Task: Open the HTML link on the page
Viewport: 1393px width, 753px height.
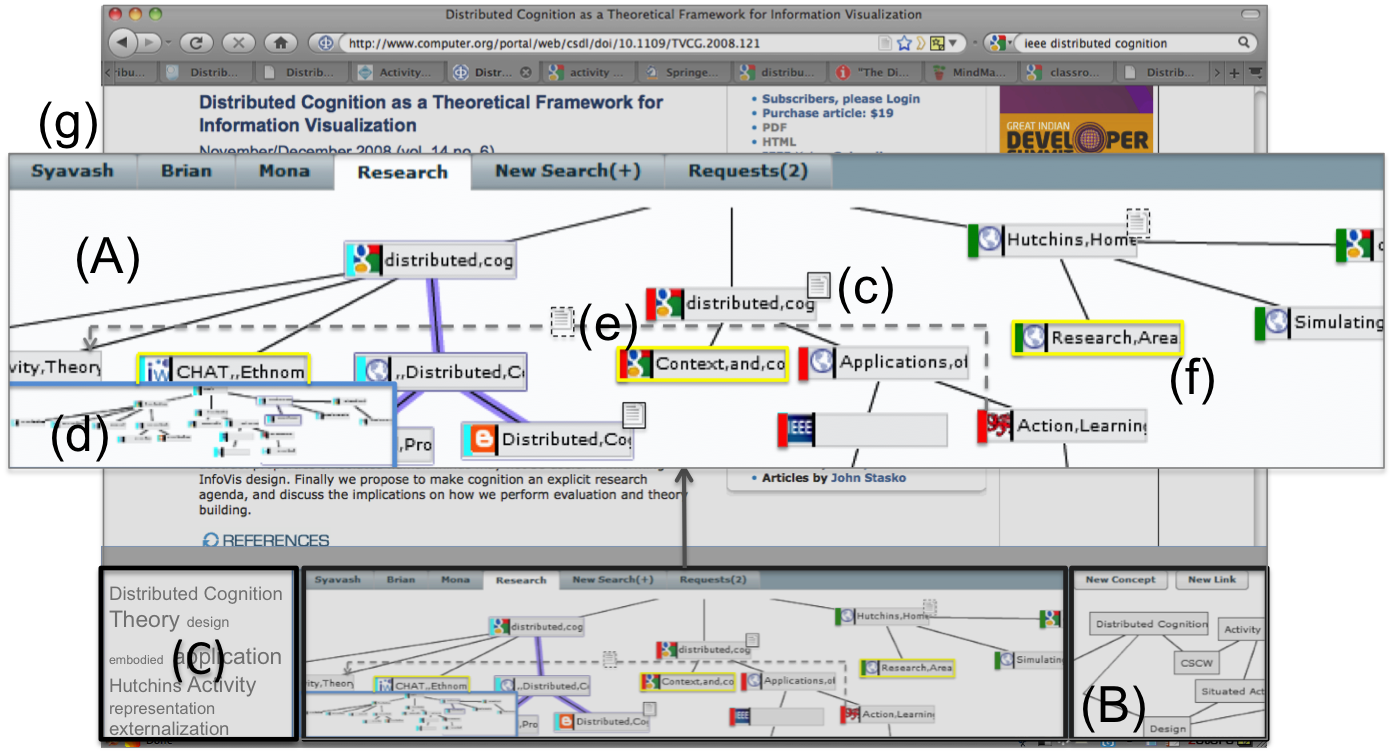Action: point(779,142)
